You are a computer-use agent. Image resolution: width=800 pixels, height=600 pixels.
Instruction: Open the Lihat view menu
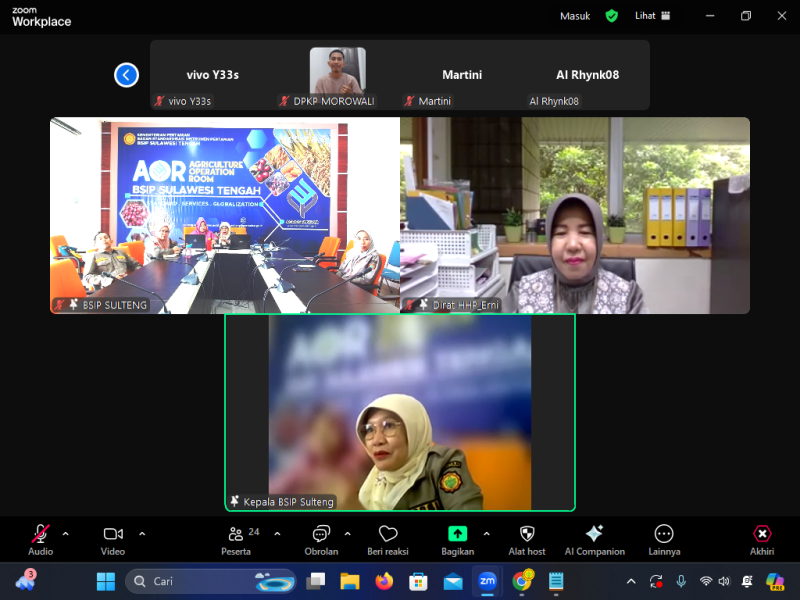click(652, 16)
